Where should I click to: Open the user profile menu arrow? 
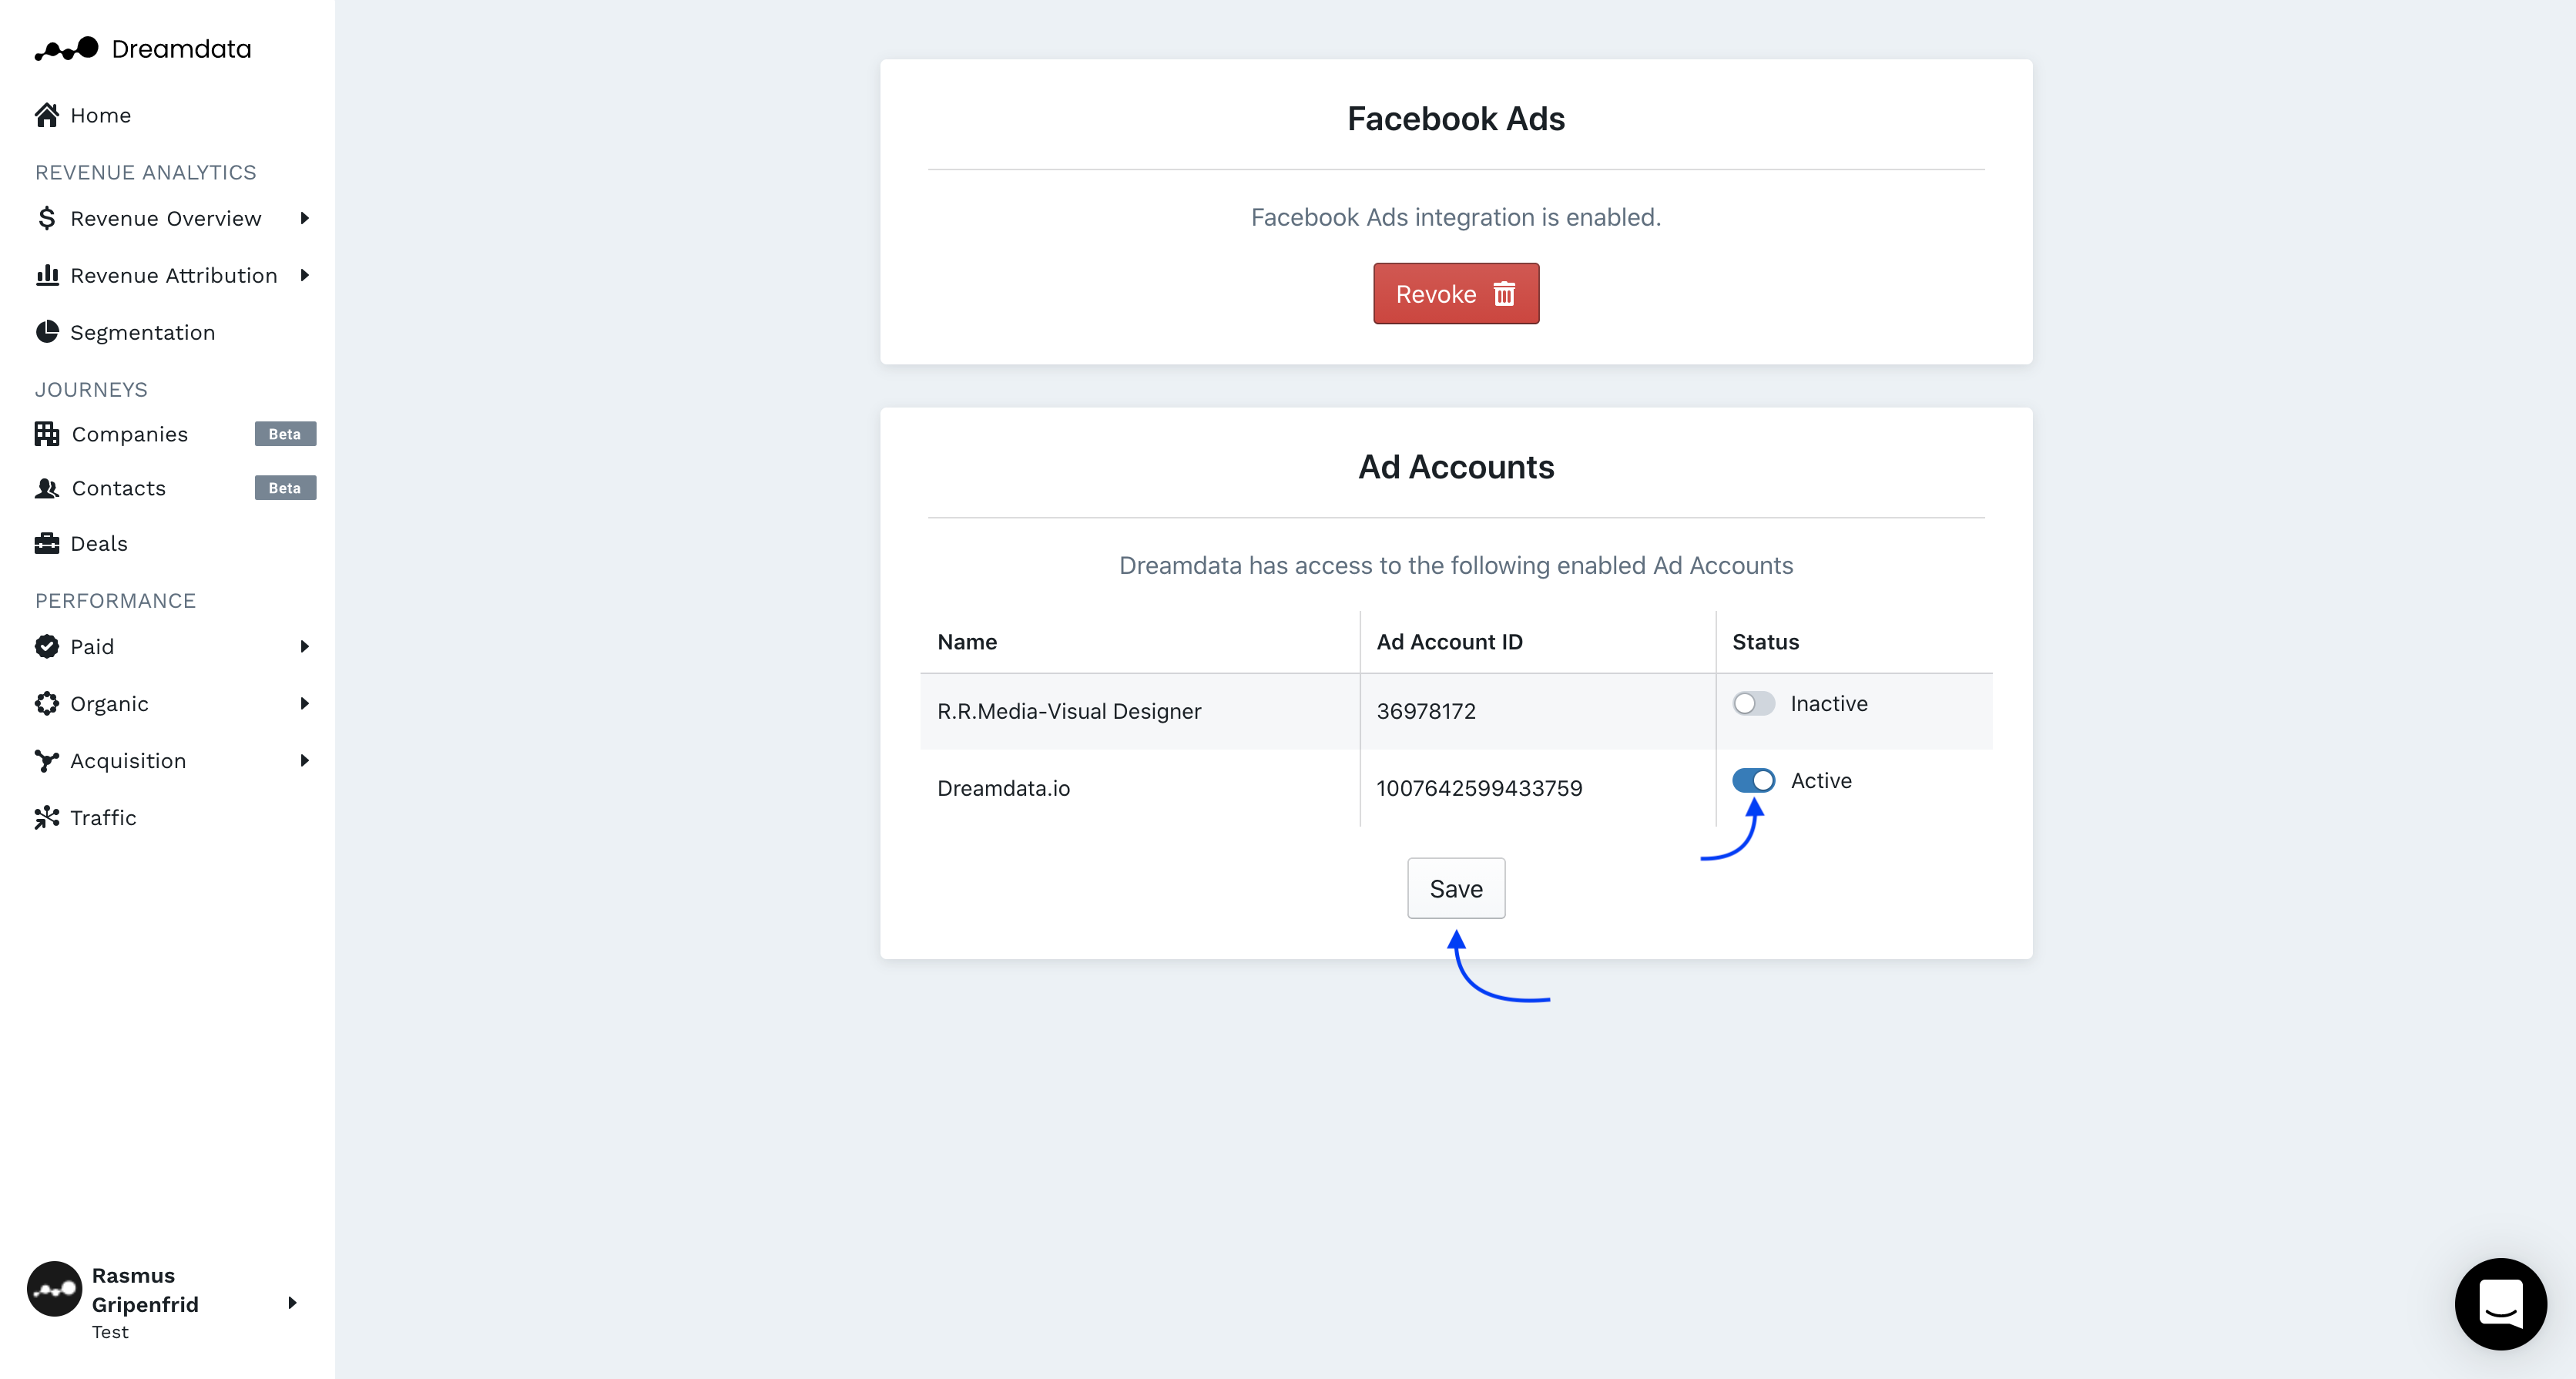(292, 1303)
